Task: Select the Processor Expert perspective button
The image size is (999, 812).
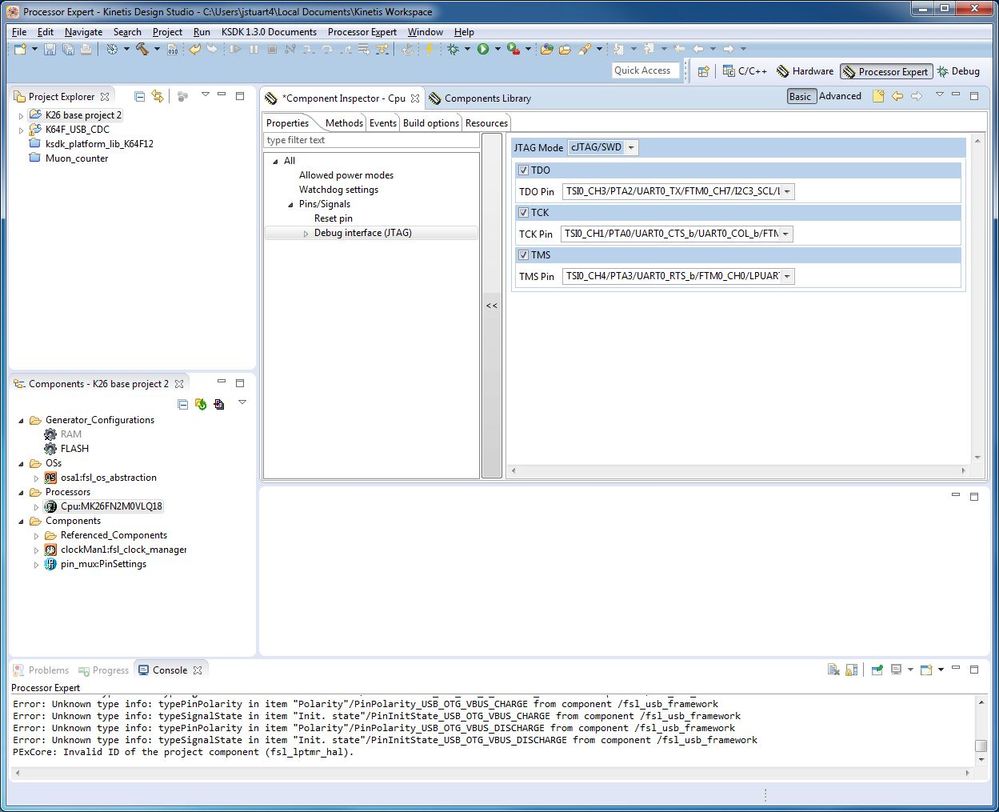Action: (886, 71)
